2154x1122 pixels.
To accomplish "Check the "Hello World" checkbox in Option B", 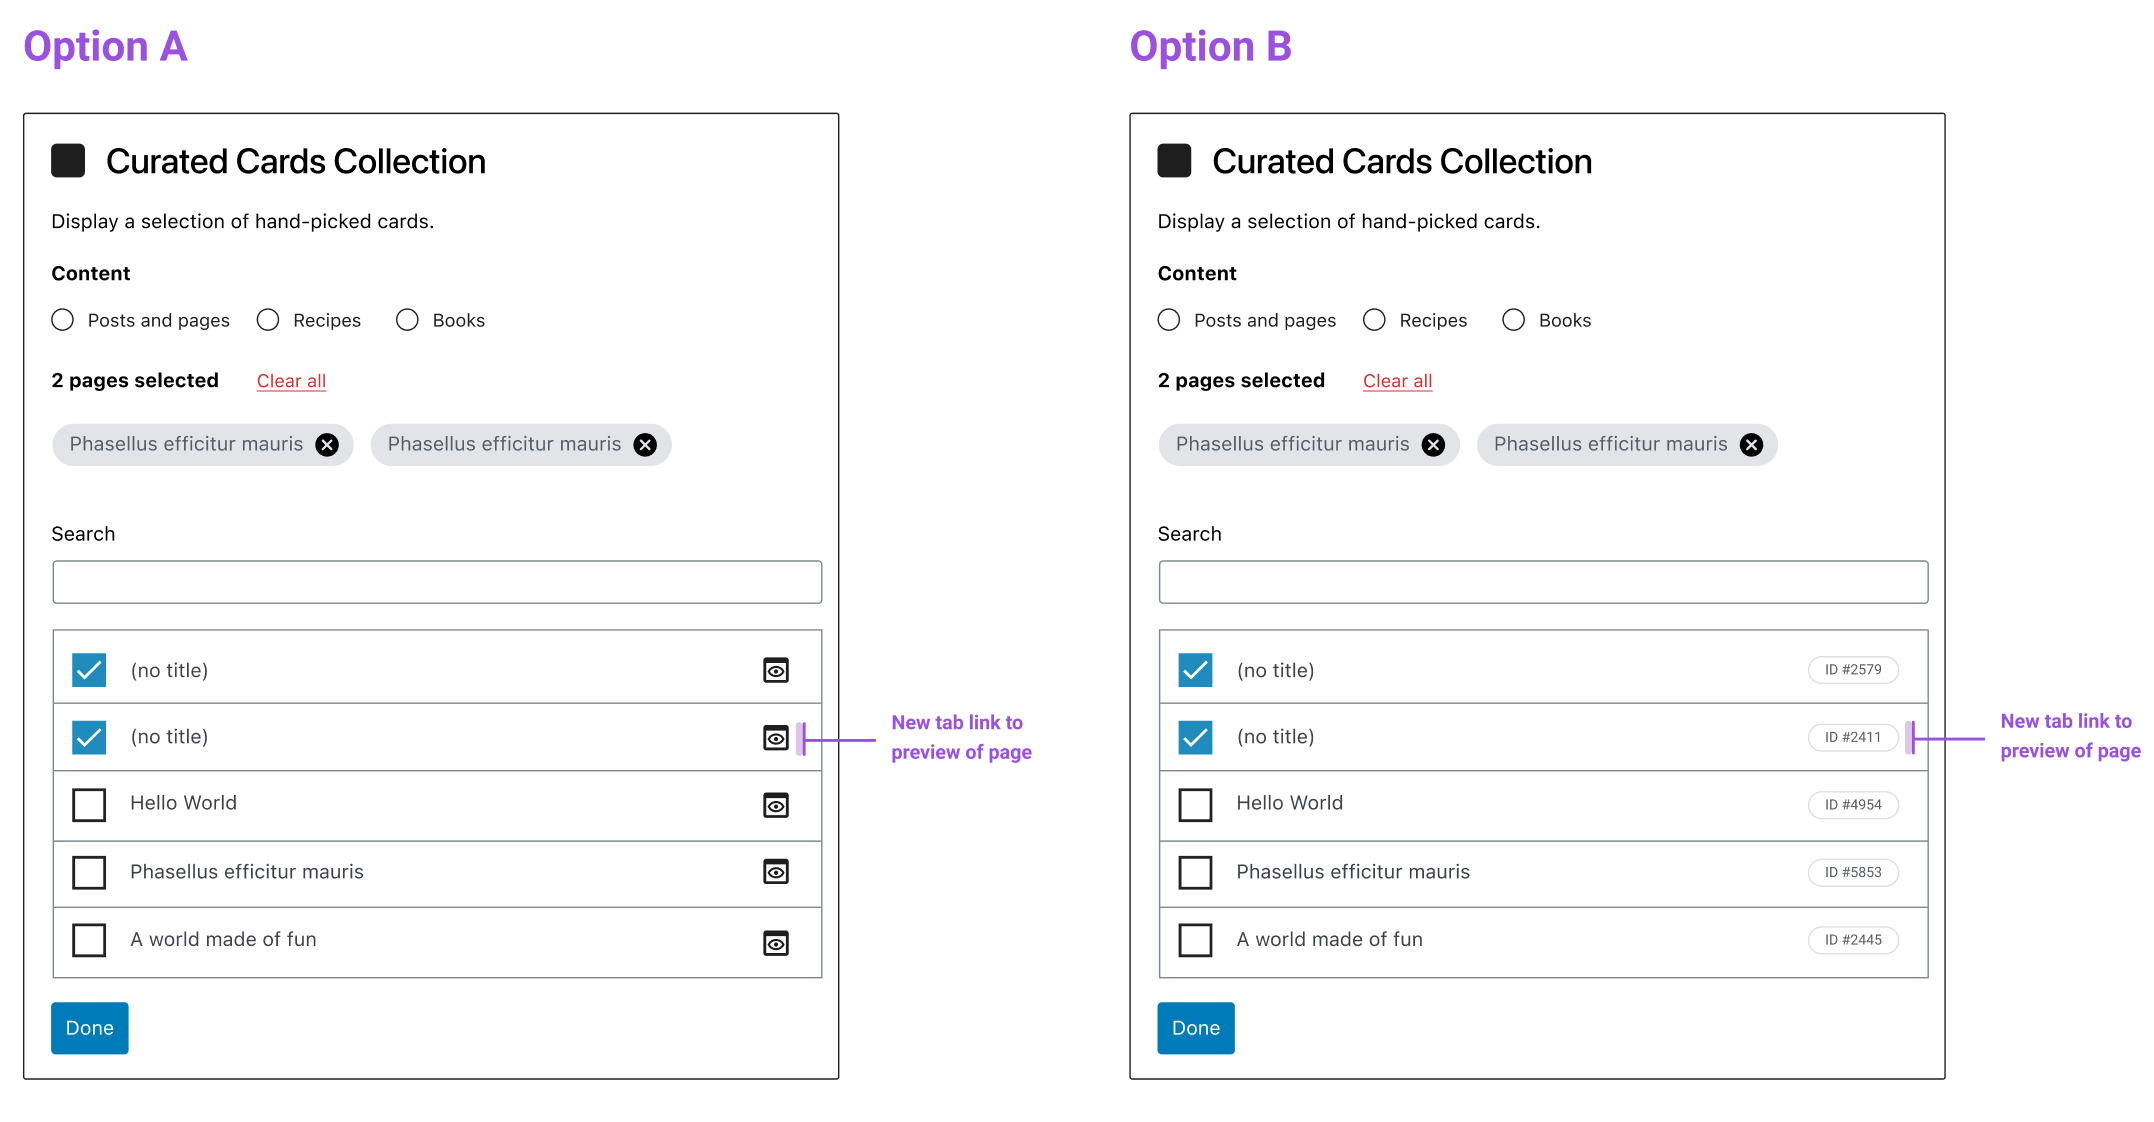I will click(1195, 805).
